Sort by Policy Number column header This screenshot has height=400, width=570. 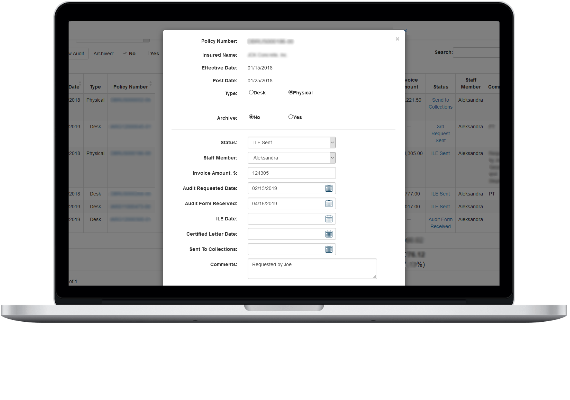click(131, 87)
